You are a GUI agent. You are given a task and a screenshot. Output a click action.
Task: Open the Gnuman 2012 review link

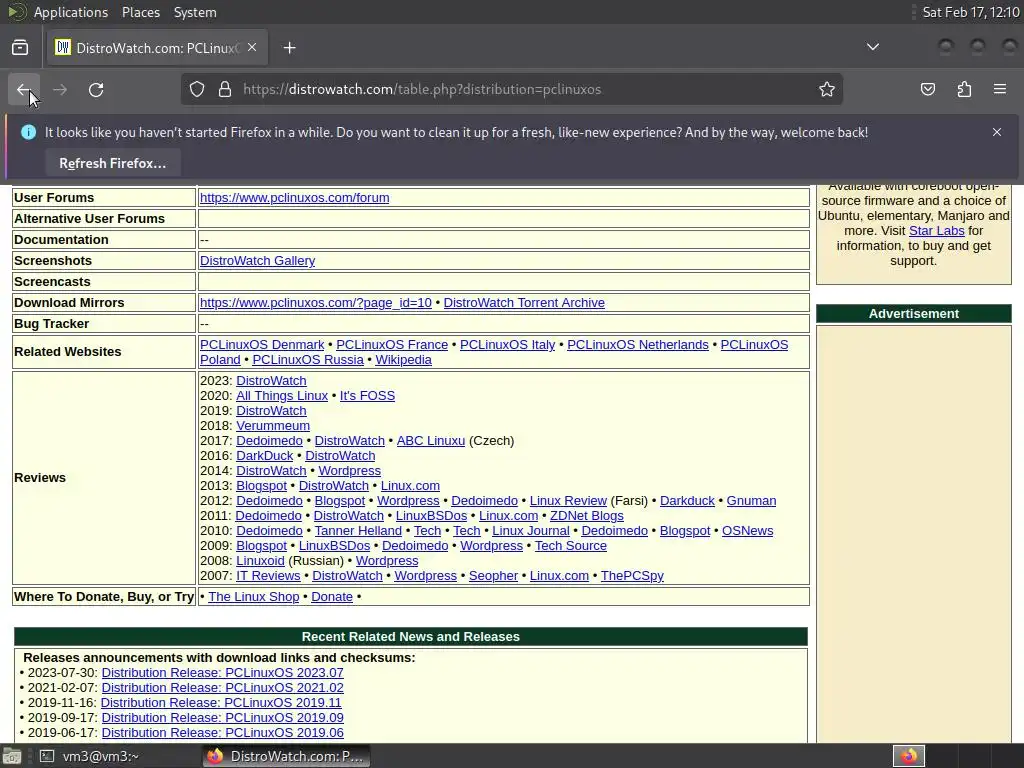tap(751, 500)
